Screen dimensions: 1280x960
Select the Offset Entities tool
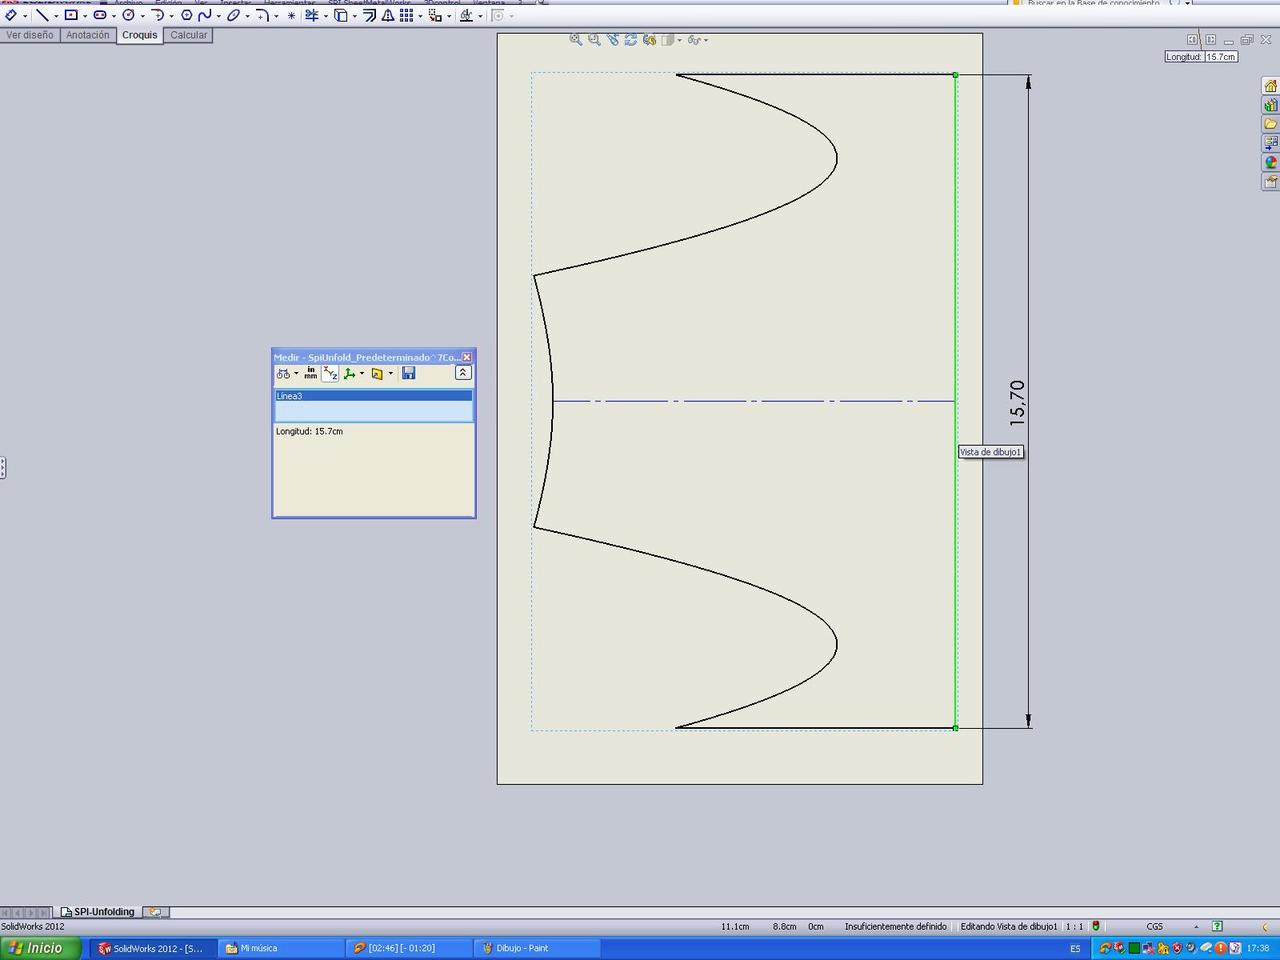pyautogui.click(x=370, y=15)
